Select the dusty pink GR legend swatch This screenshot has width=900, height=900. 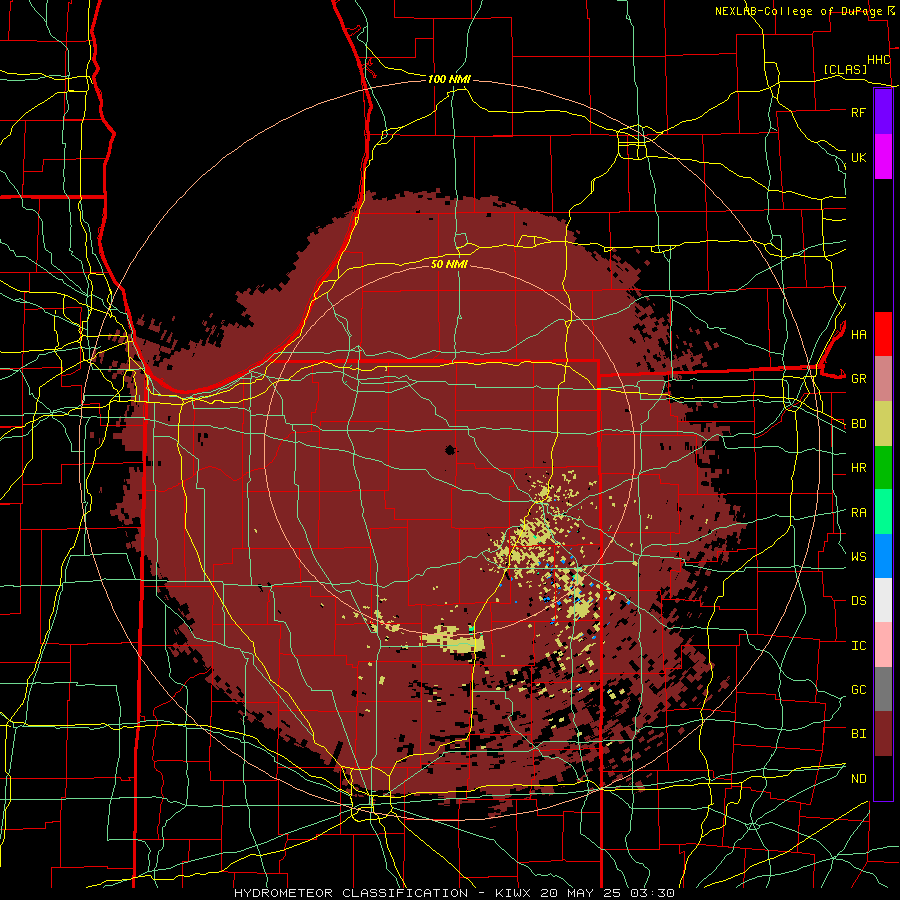[x=883, y=379]
